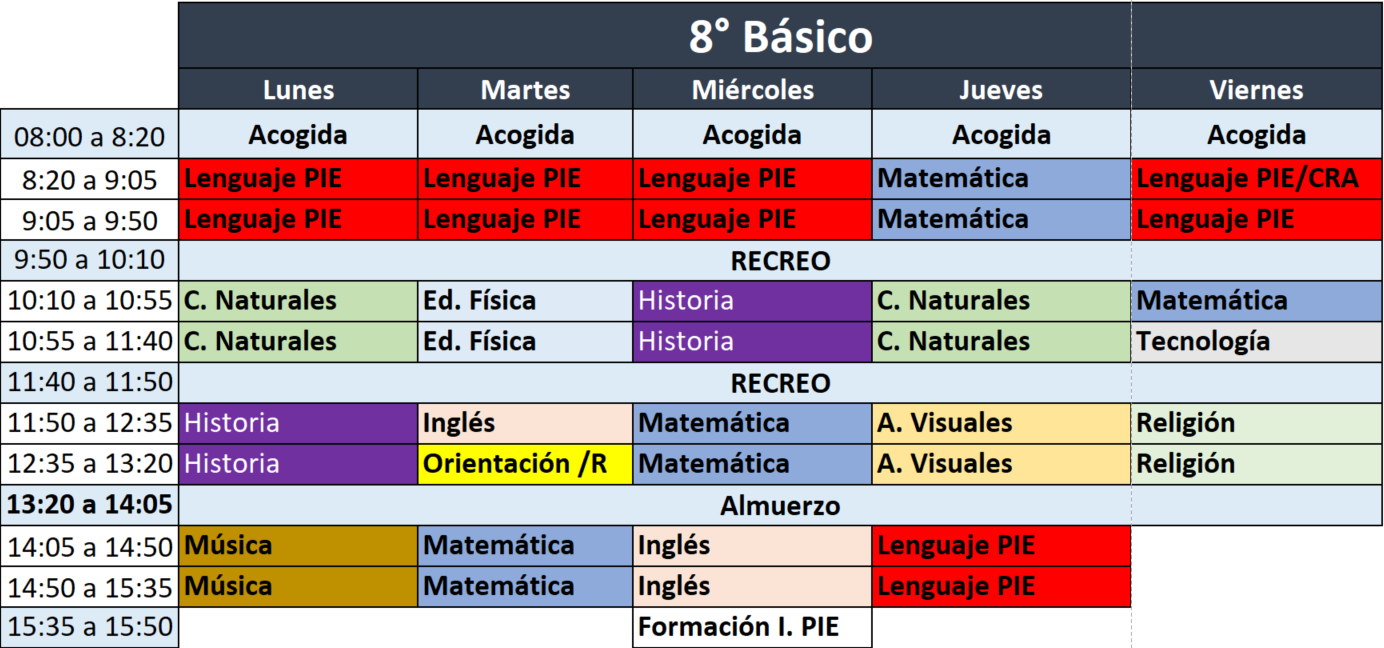The image size is (1384, 648).
Task: Select Tuesday's Inglés cell at 11:50
Action: tap(525, 423)
